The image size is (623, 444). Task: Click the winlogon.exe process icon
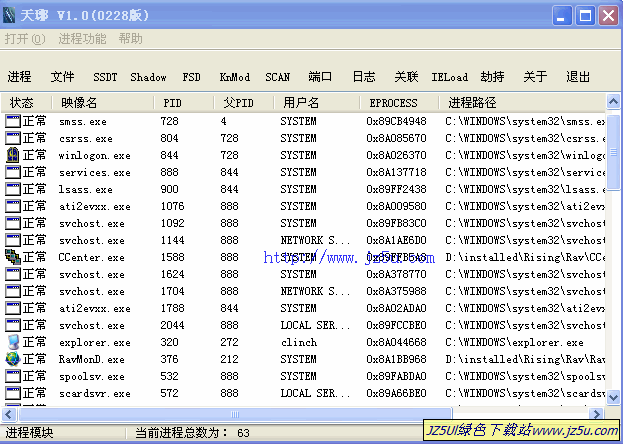[x=13, y=155]
